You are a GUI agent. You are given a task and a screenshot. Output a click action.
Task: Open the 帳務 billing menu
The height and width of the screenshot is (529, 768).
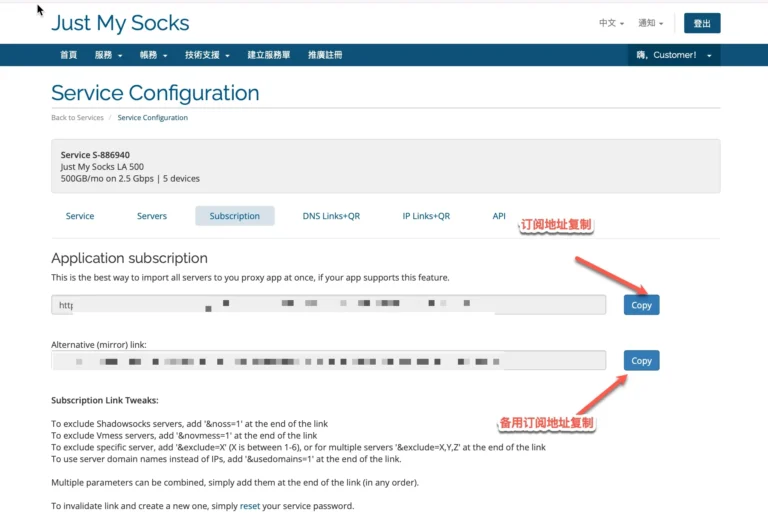coord(153,55)
